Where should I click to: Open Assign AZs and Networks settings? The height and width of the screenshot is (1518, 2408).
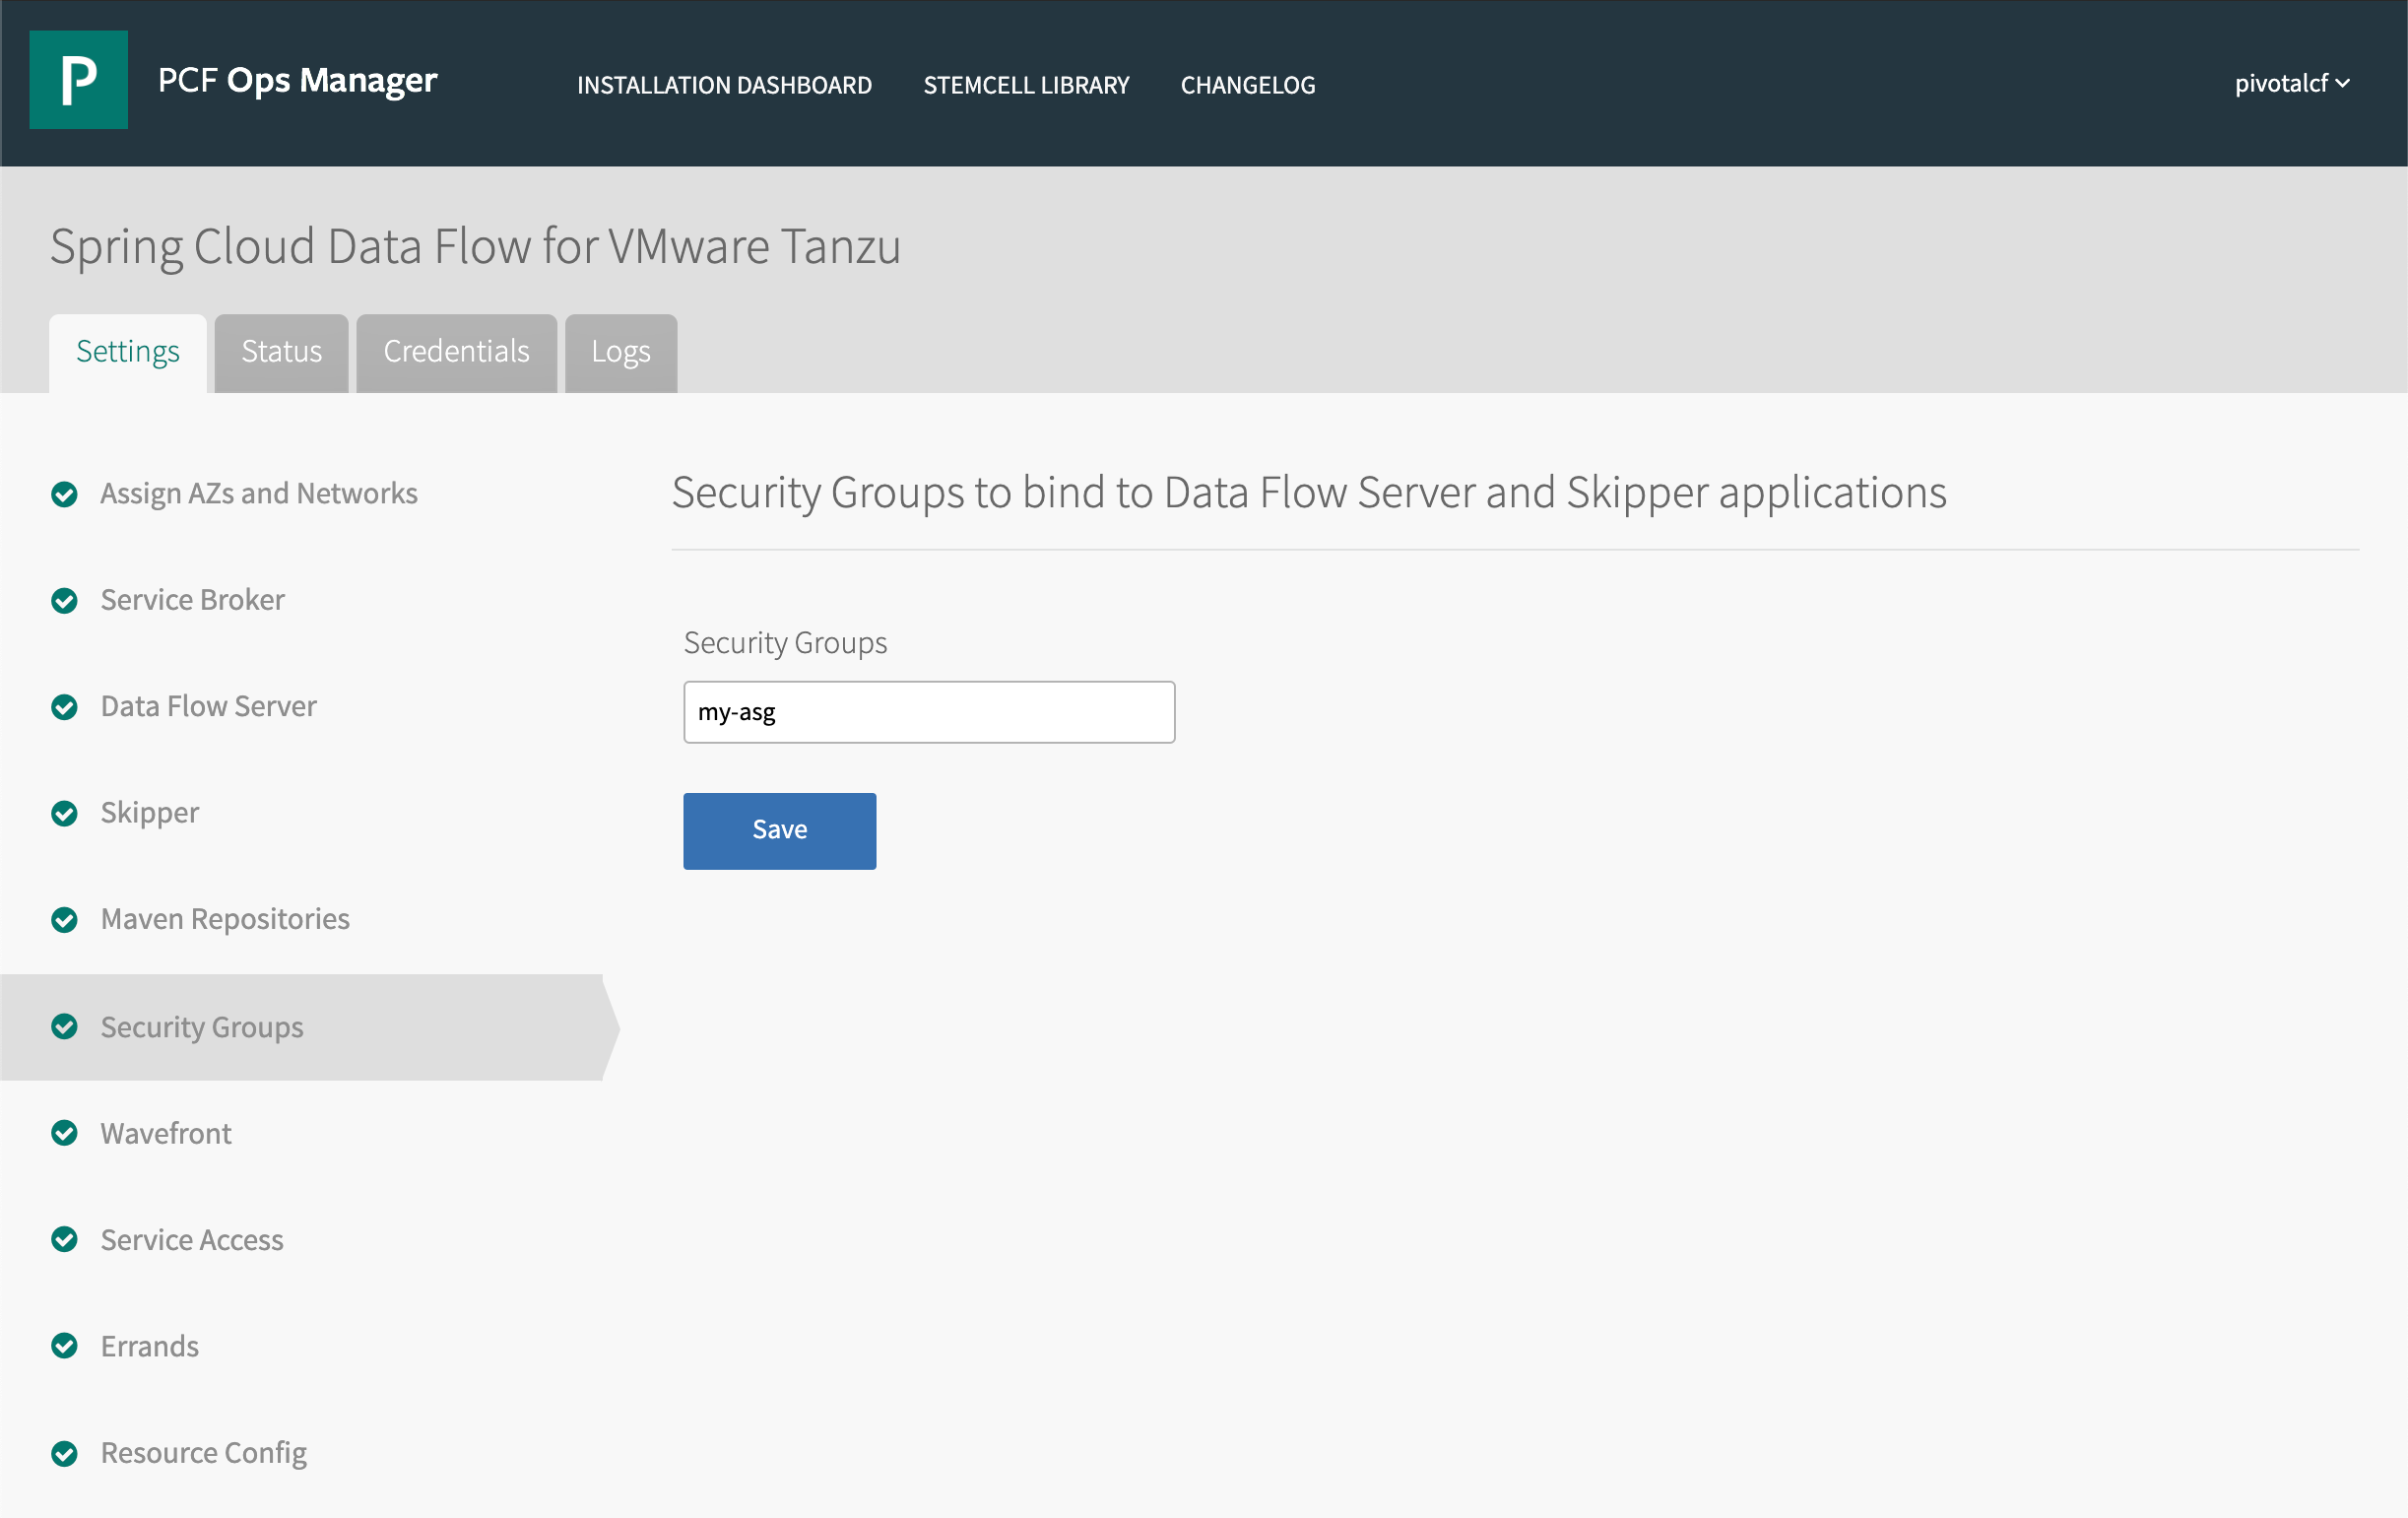pos(259,494)
